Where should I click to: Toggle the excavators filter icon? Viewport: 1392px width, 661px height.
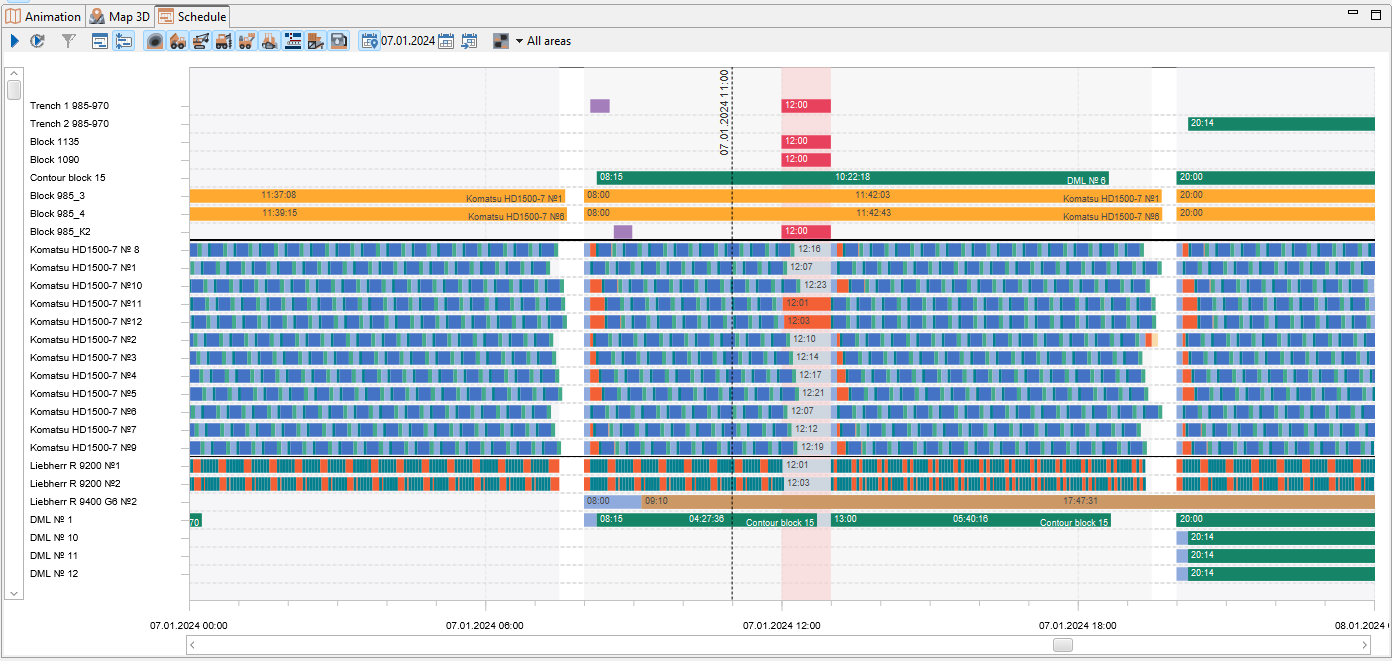tap(201, 41)
